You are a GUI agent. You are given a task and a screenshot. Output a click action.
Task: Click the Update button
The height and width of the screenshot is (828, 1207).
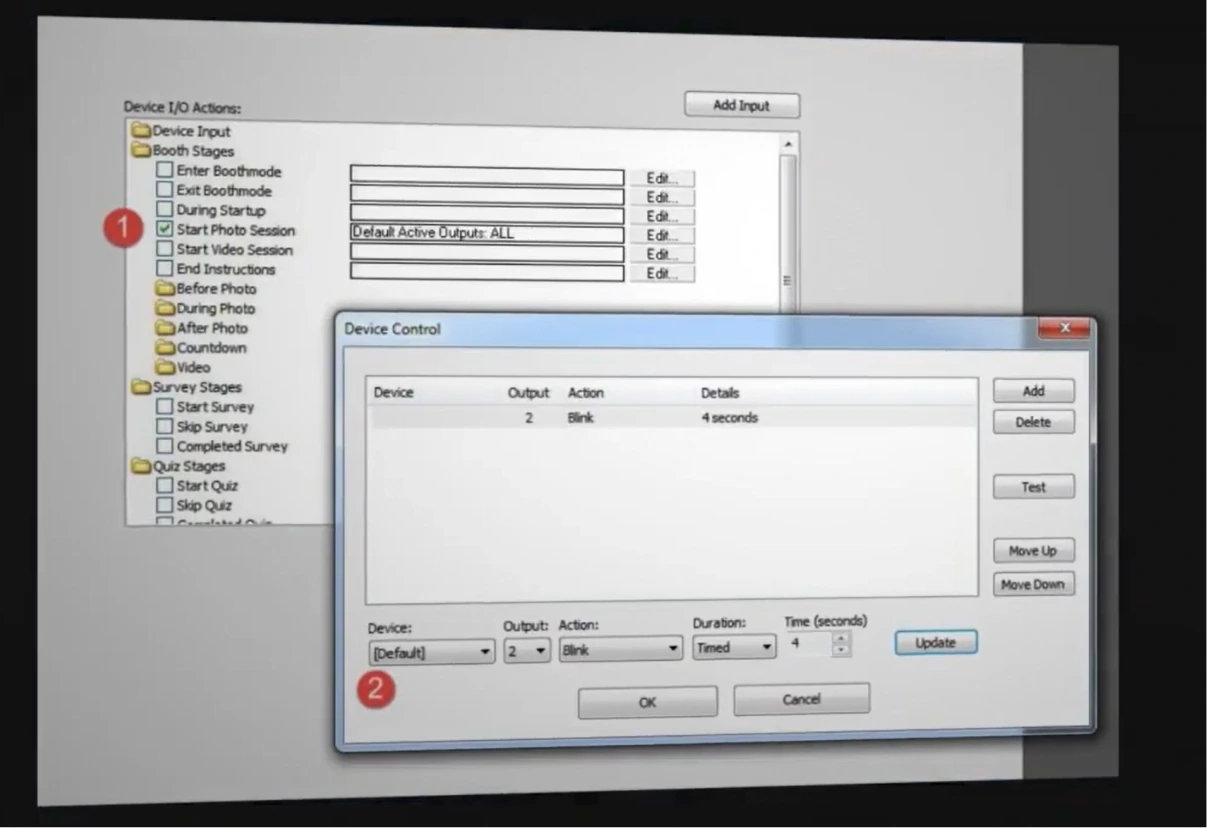click(935, 642)
